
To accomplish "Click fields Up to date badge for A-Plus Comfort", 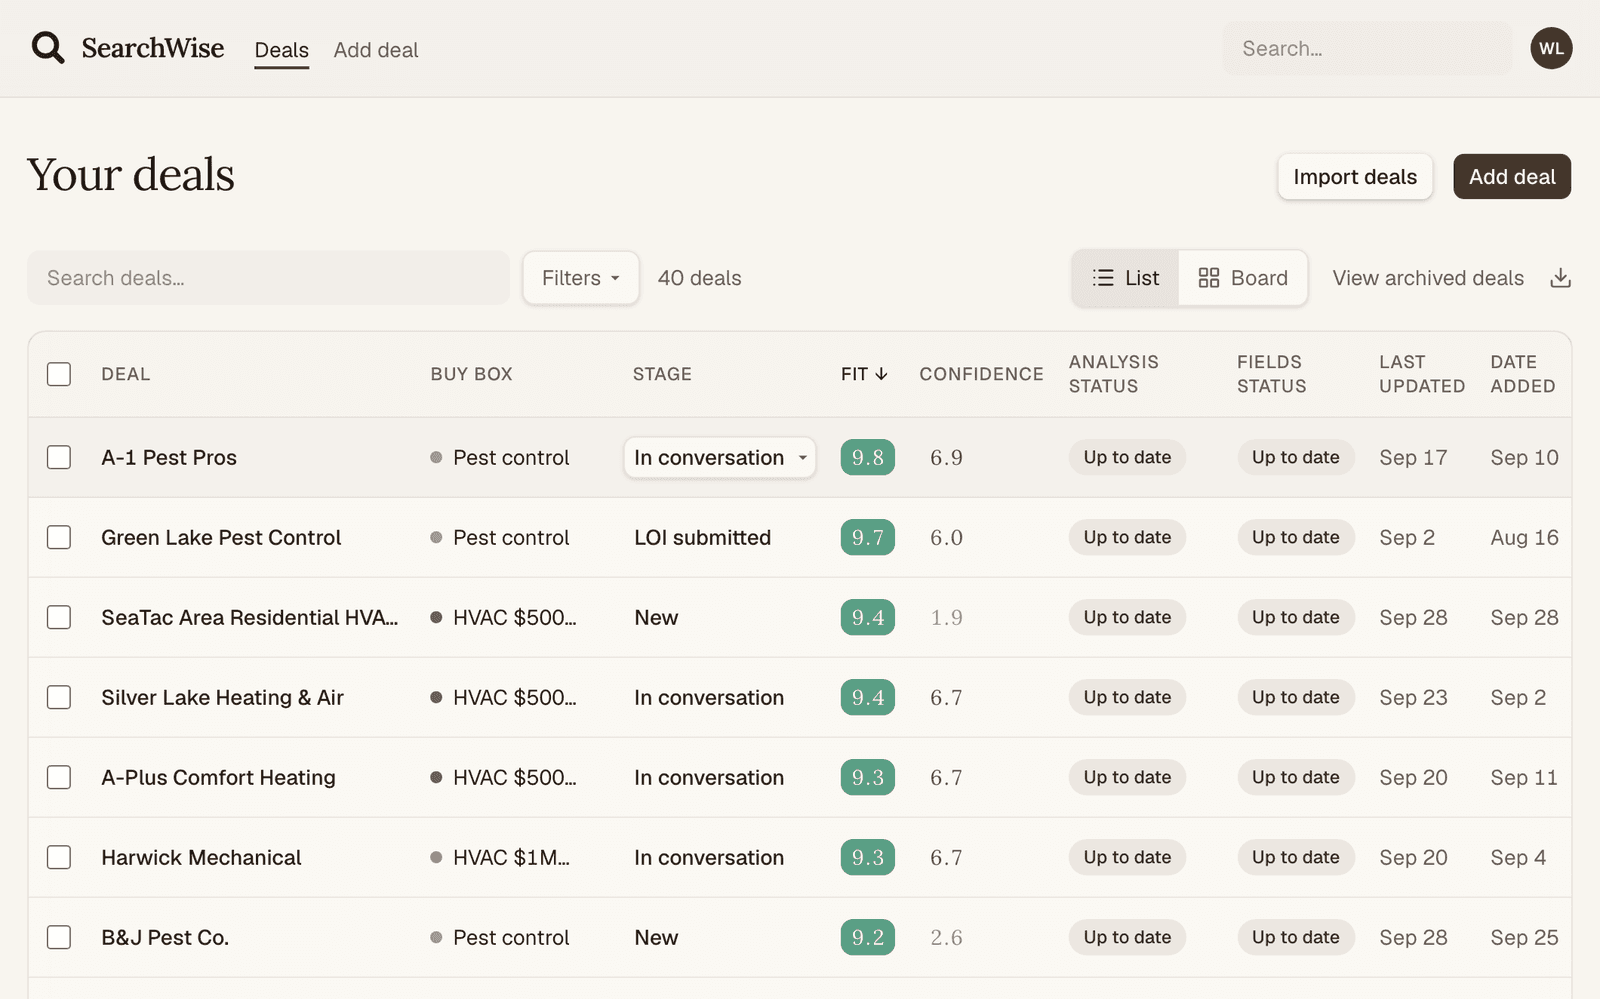I will coord(1295,777).
